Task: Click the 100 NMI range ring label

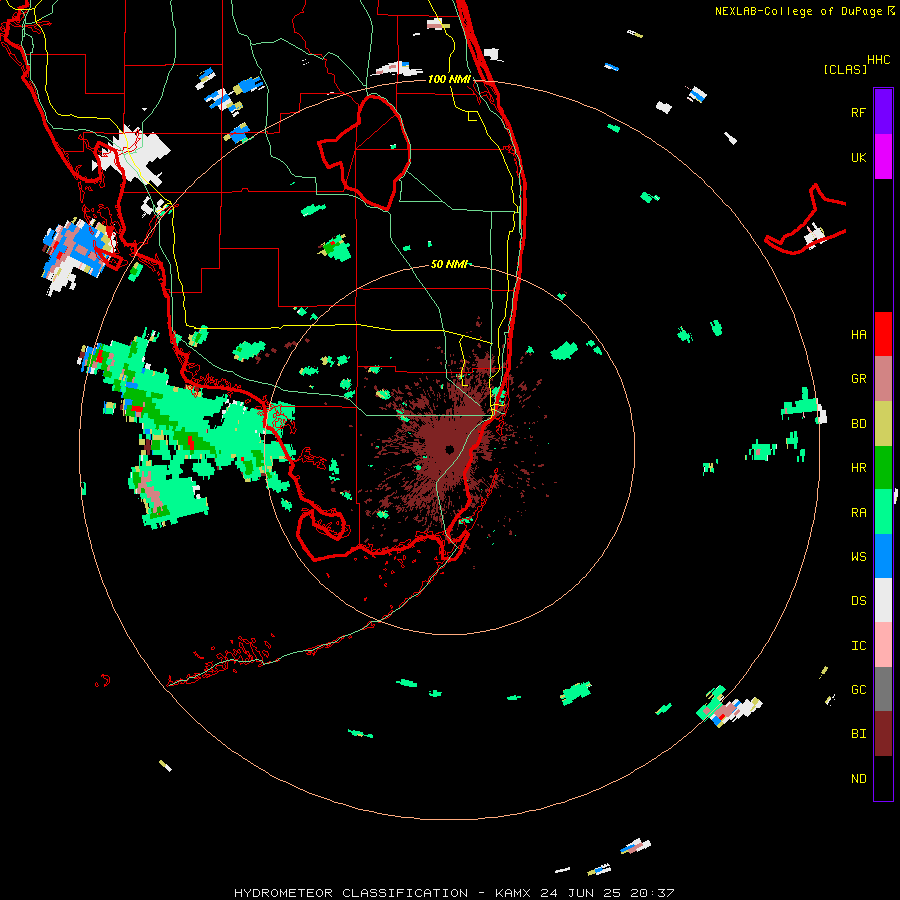Action: click(x=449, y=79)
